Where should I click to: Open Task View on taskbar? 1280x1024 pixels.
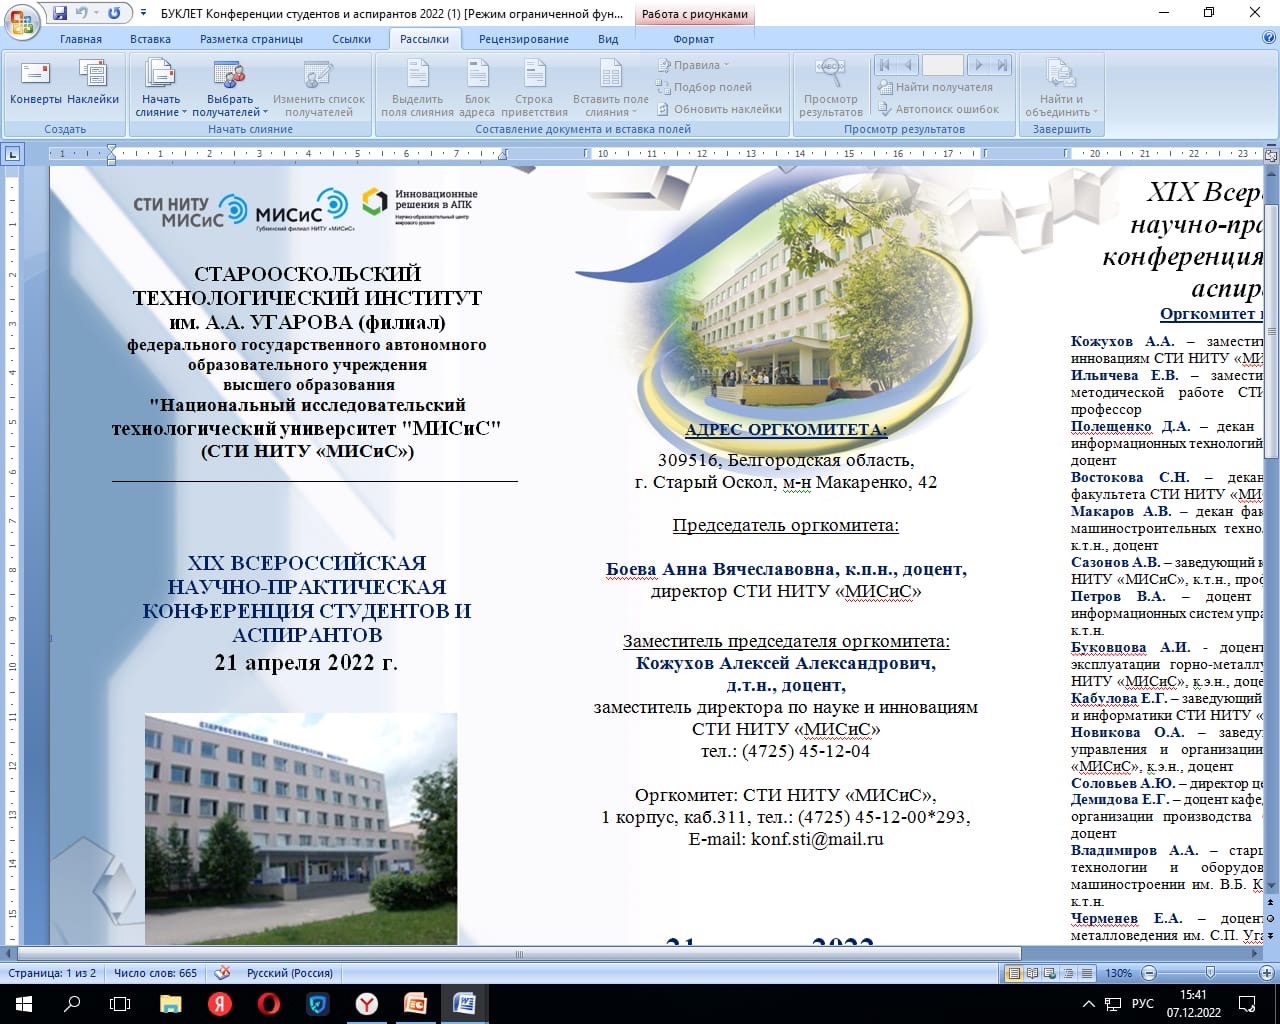[120, 1003]
